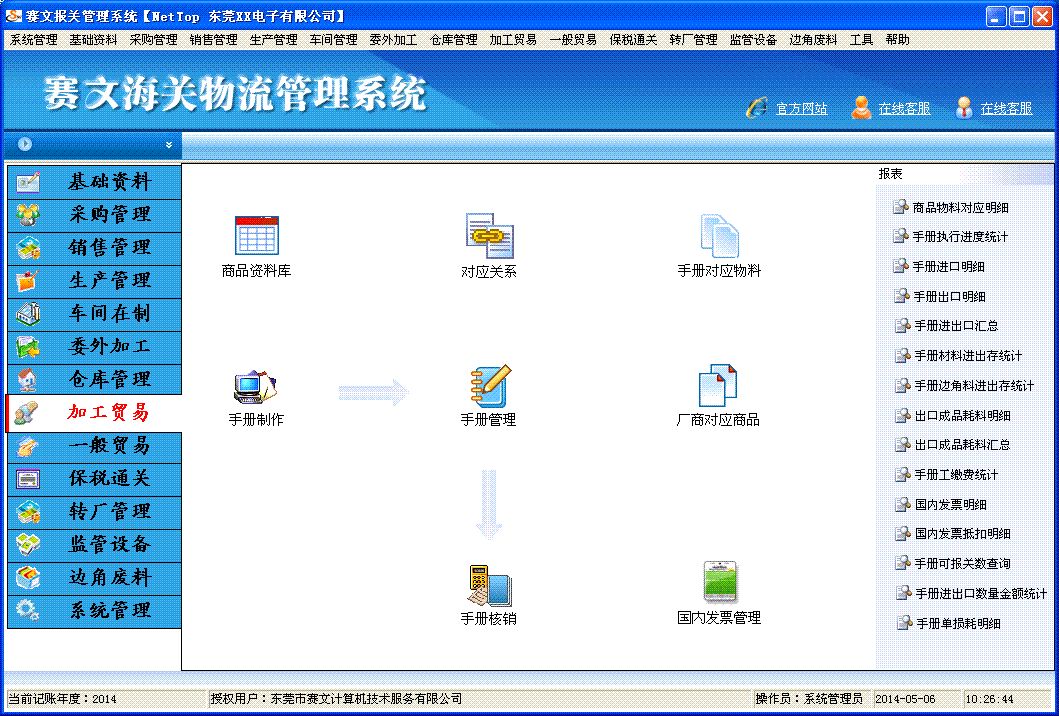Collapse sidebar using the double-chevron button
This screenshot has height=716, width=1059.
pyautogui.click(x=169, y=145)
